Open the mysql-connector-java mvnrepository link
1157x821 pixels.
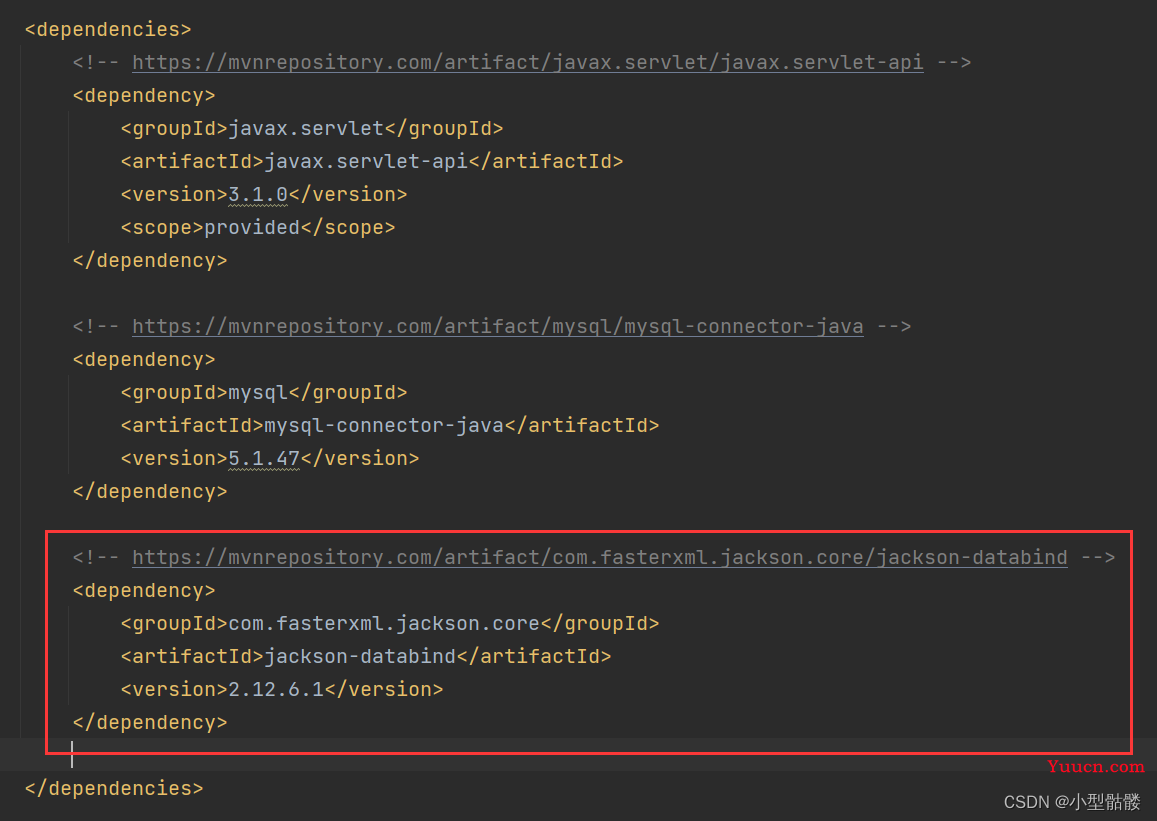click(497, 326)
